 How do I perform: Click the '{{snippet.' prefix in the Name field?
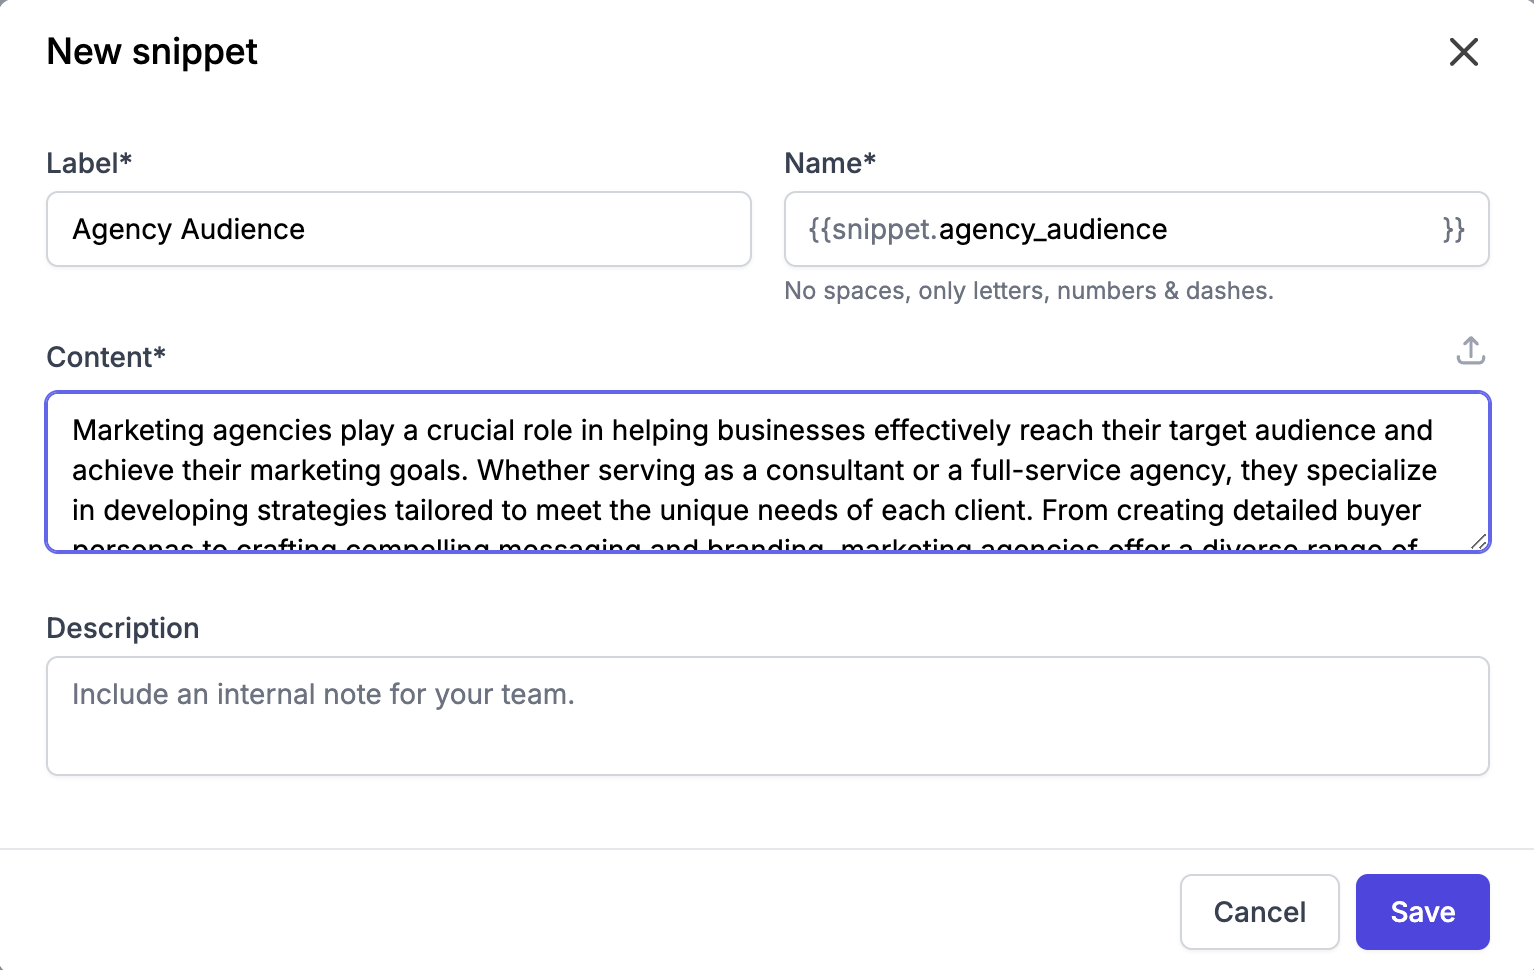[x=872, y=230]
